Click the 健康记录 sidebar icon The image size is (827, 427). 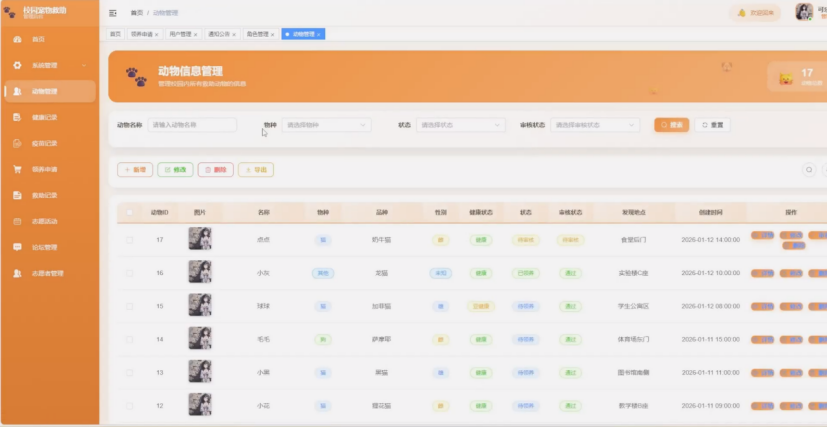point(17,117)
